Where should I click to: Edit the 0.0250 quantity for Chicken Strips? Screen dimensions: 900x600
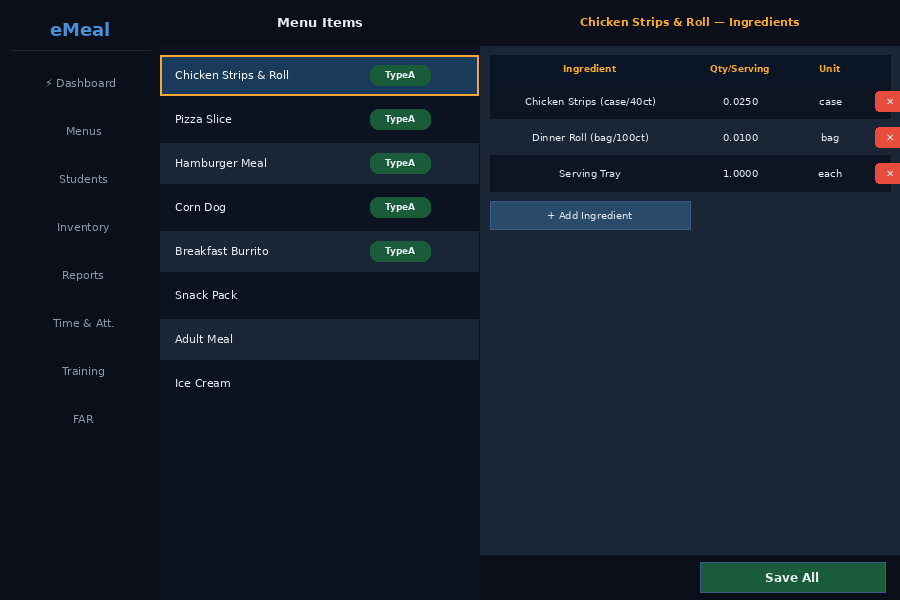(740, 102)
